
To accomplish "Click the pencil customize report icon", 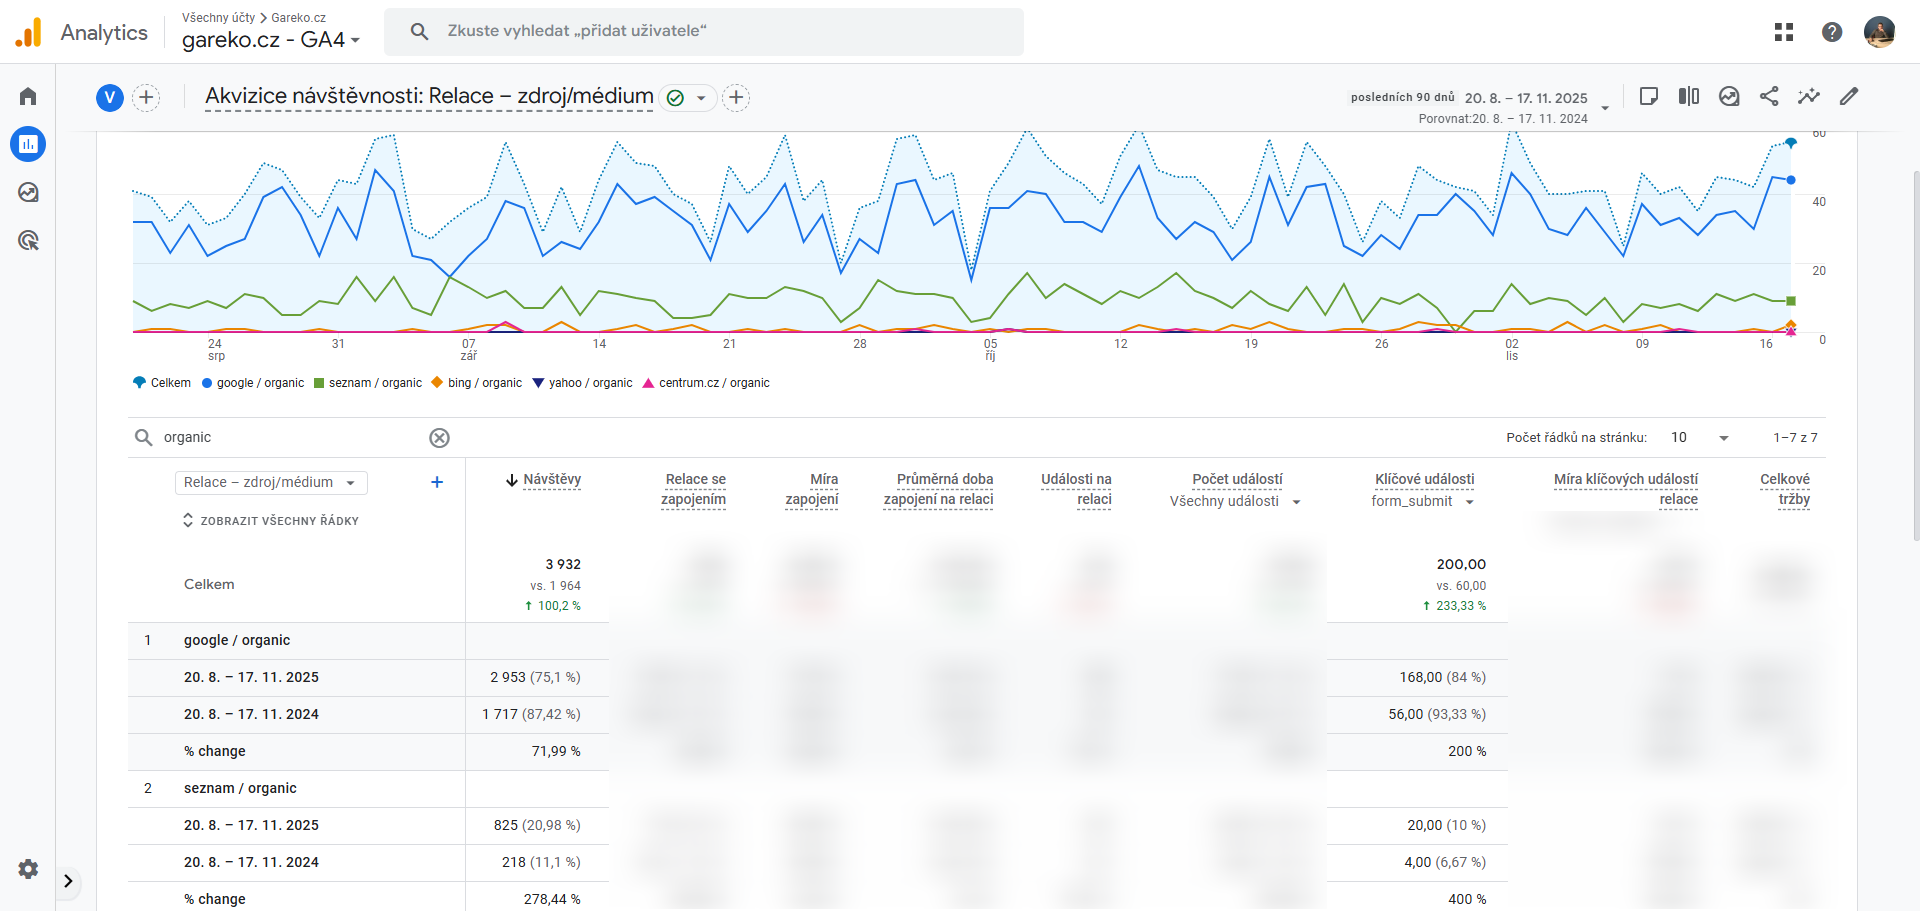I will [1849, 96].
